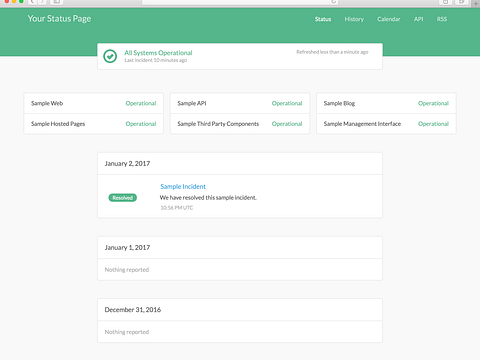The height and width of the screenshot is (360, 480).
Task: Open the RSS feed link
Action: pyautogui.click(x=442, y=19)
